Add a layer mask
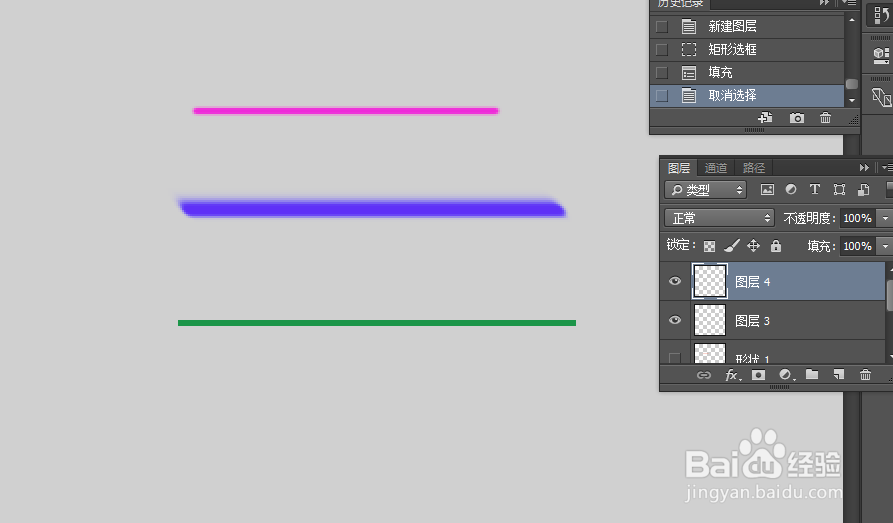Screen dimensions: 893x523 [758, 375]
